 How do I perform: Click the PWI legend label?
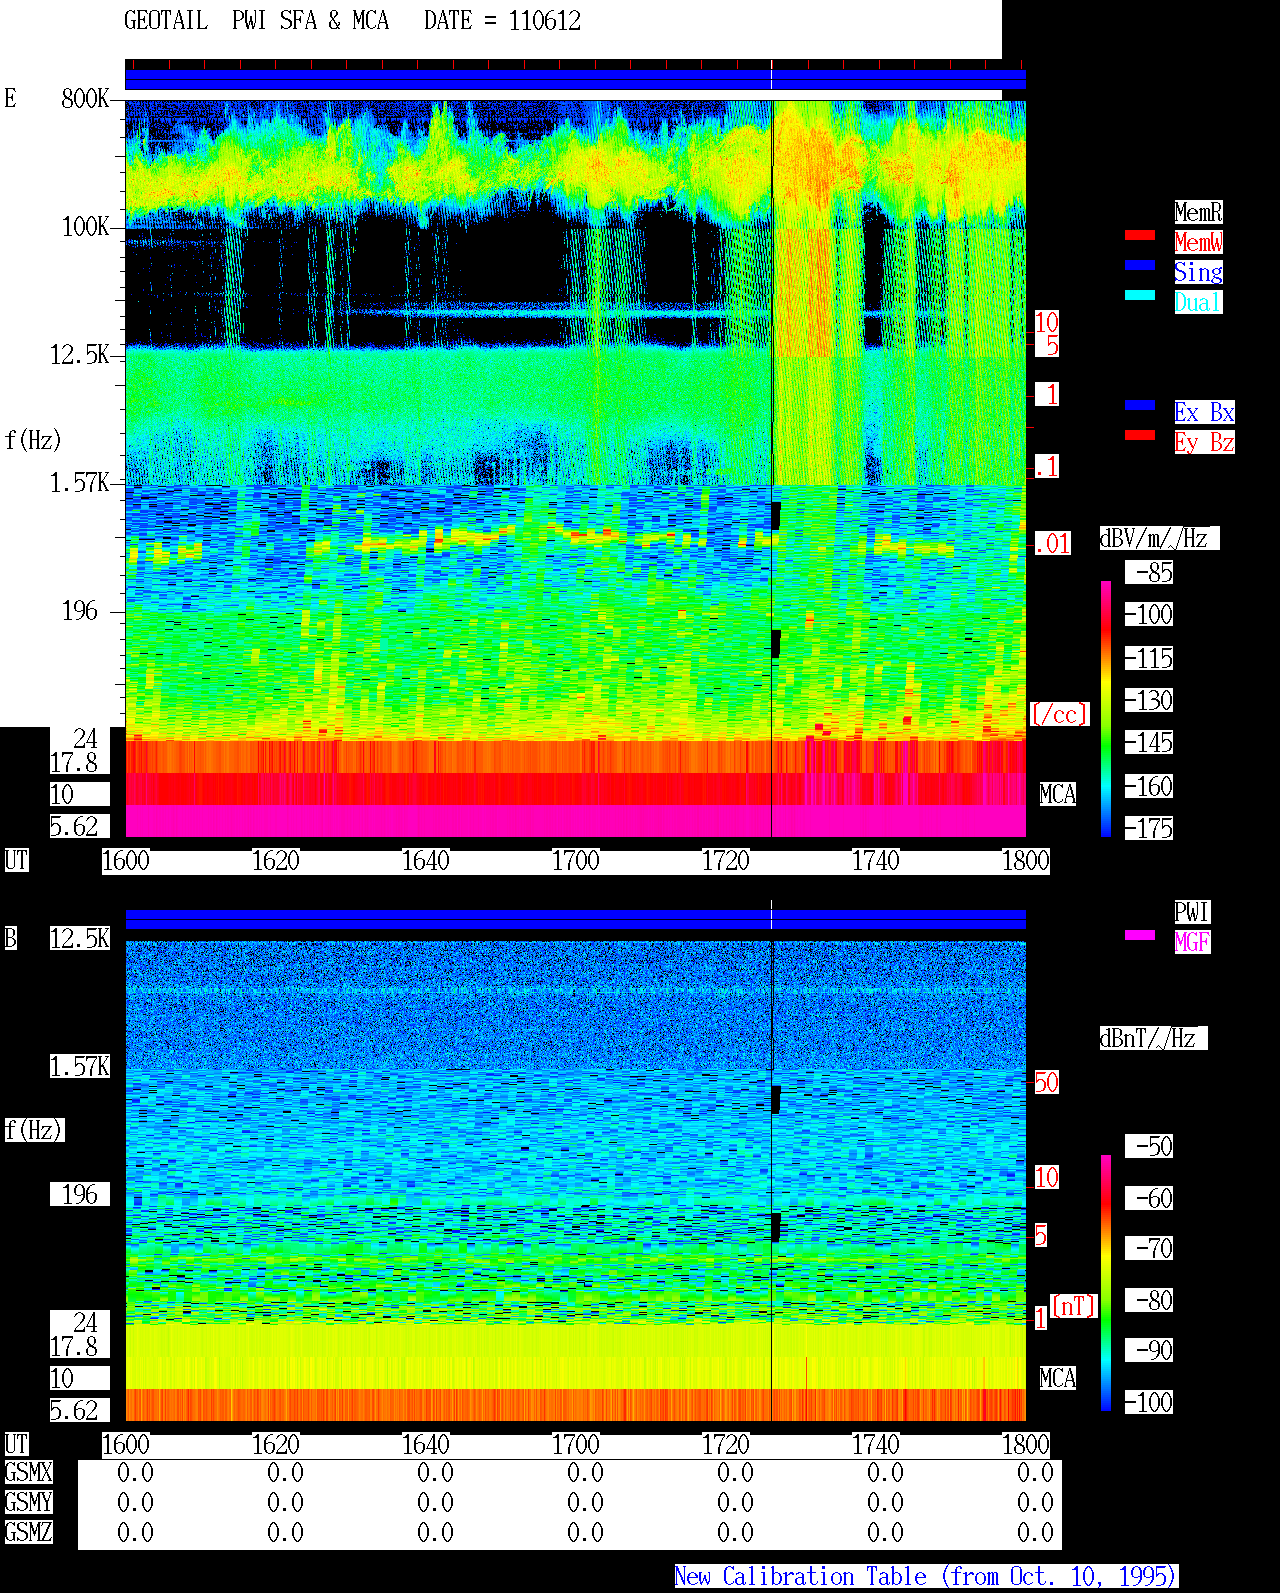(1192, 912)
